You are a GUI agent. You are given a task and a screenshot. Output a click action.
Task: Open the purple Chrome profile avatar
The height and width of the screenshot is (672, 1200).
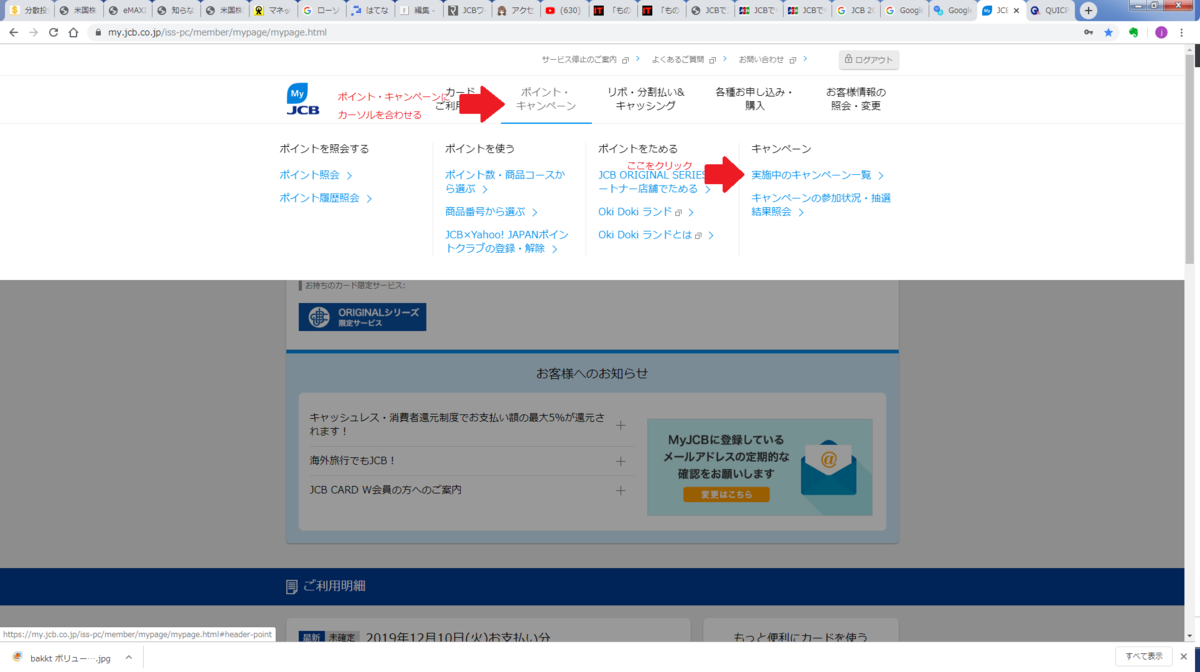pos(1161,32)
